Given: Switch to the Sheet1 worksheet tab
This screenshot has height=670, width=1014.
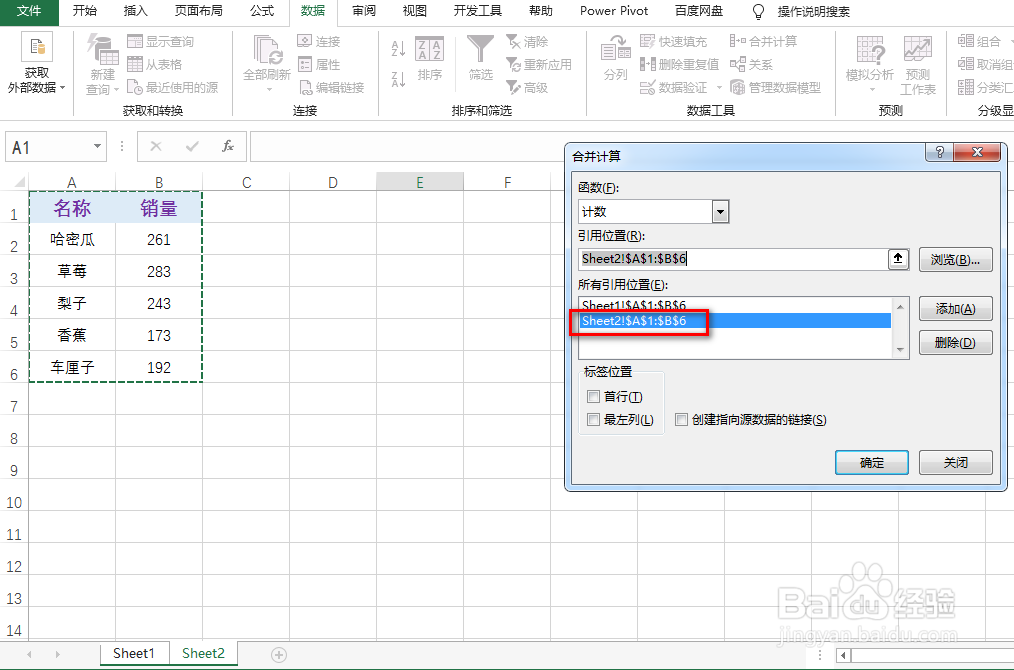Looking at the screenshot, I should point(134,652).
